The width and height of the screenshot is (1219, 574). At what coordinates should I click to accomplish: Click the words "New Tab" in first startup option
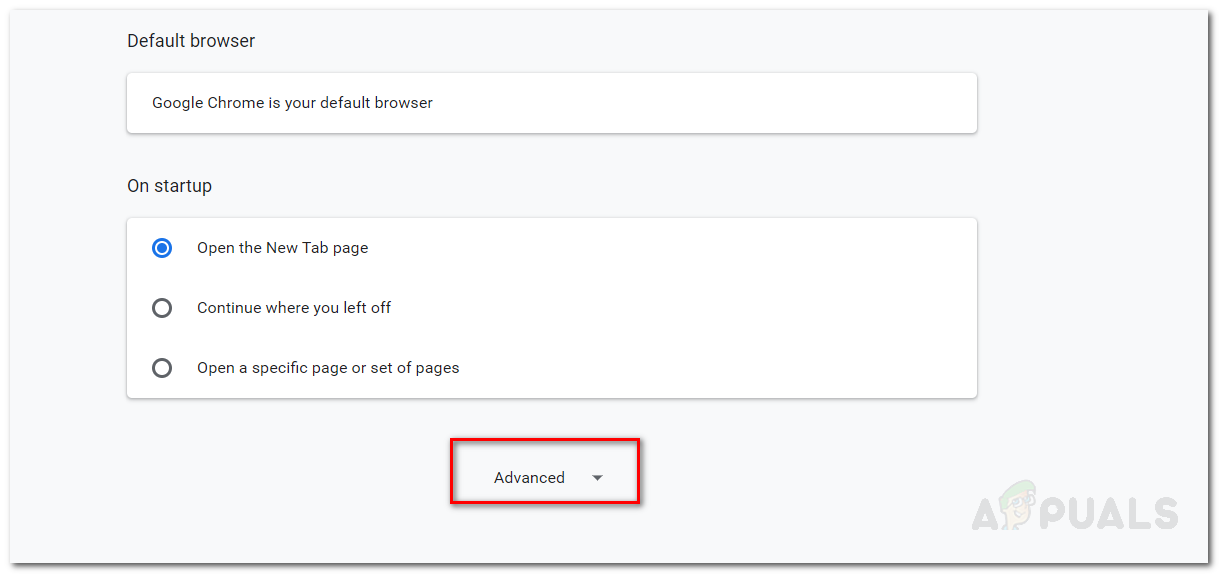[297, 248]
